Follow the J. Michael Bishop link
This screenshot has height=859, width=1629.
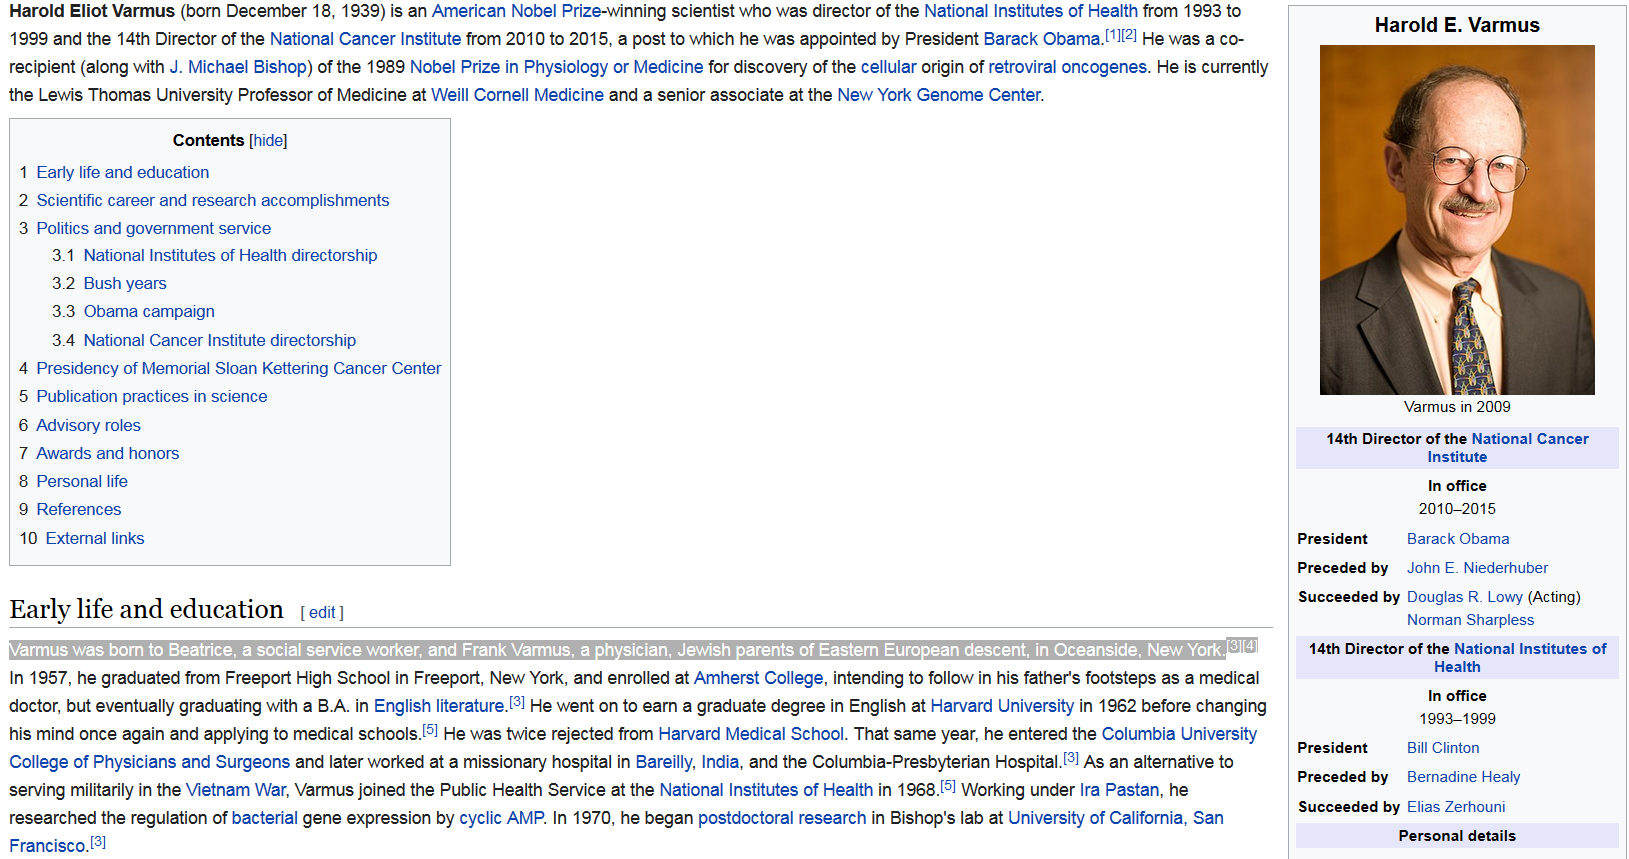[238, 67]
